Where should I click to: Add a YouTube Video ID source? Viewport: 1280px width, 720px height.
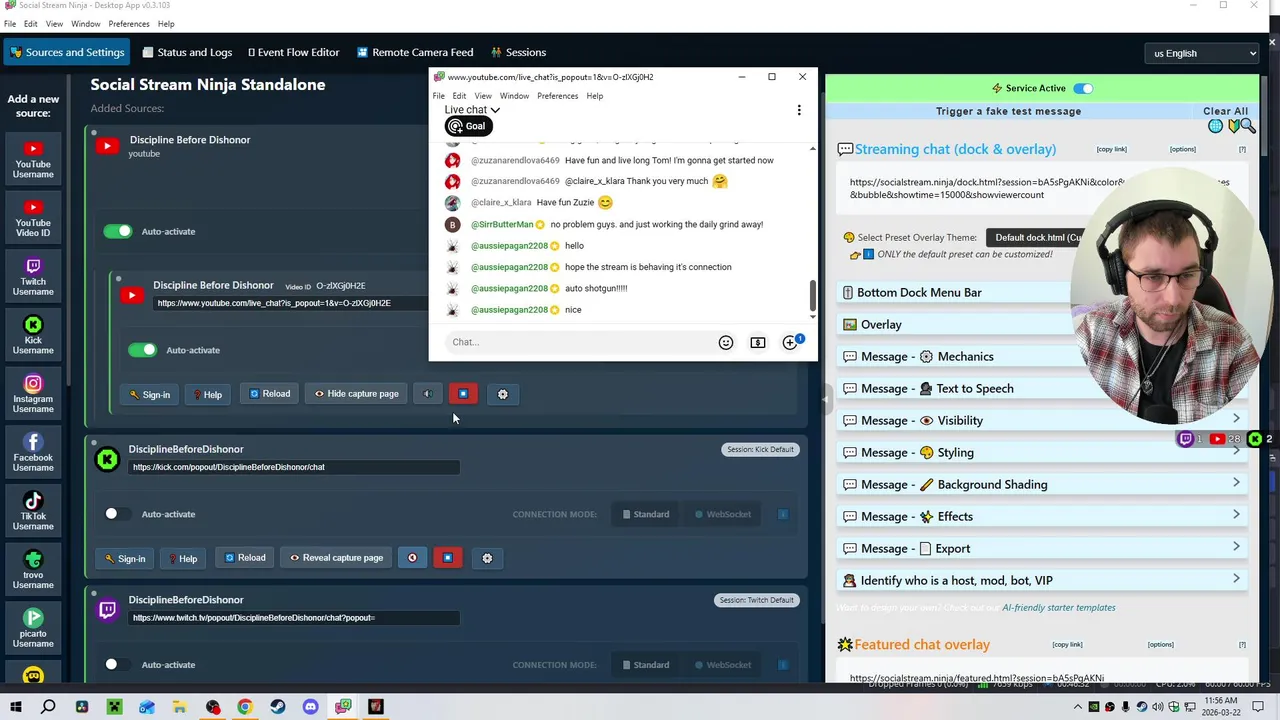33,219
